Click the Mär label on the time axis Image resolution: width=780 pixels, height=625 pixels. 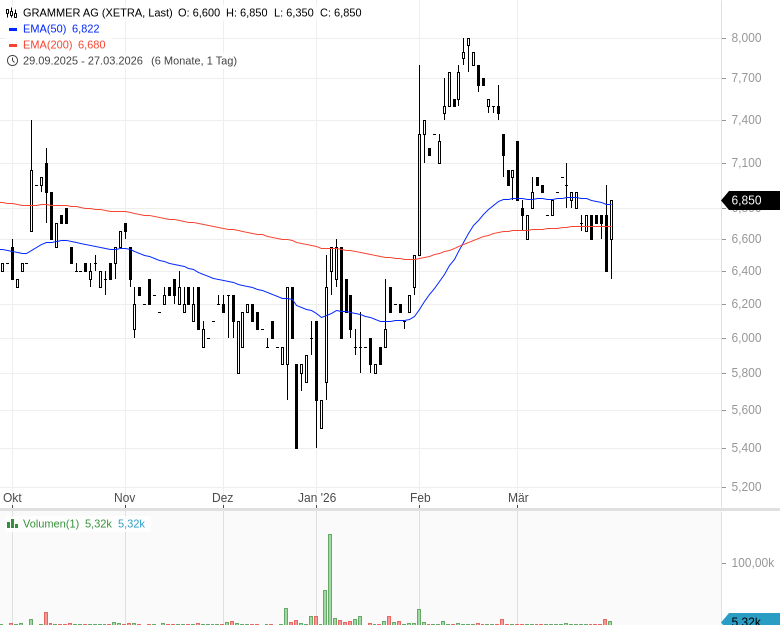(x=518, y=497)
